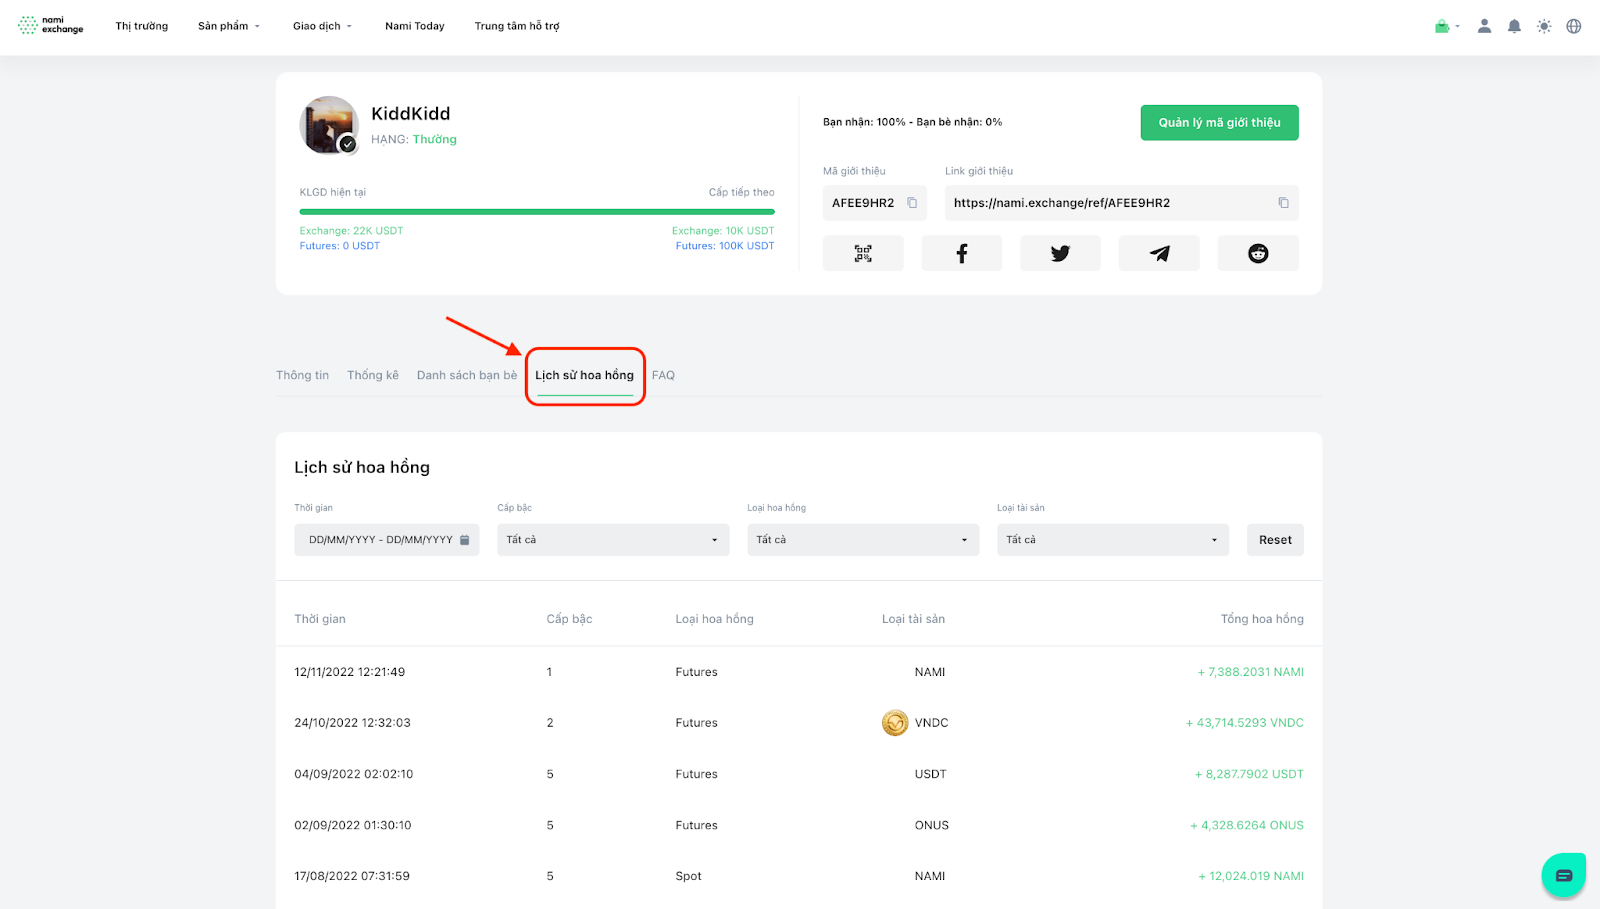Share referral on Facebook
1600x909 pixels.
(962, 253)
